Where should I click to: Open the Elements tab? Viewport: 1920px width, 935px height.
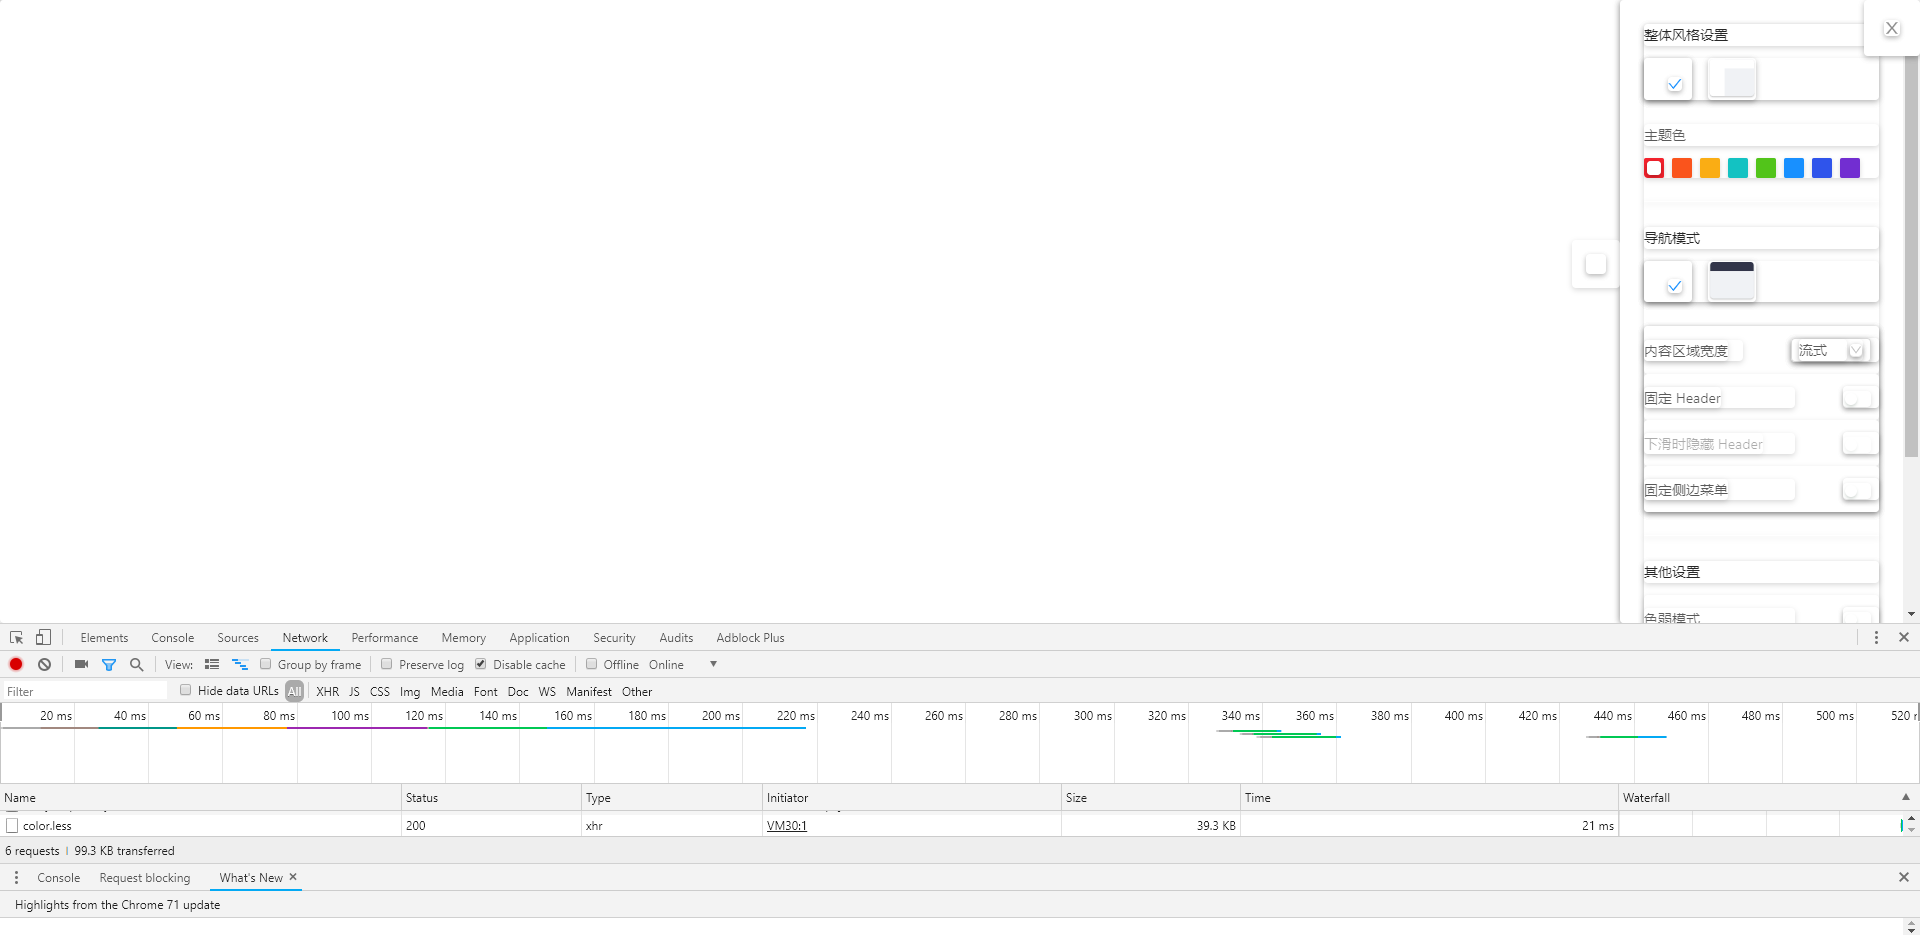[x=104, y=637]
